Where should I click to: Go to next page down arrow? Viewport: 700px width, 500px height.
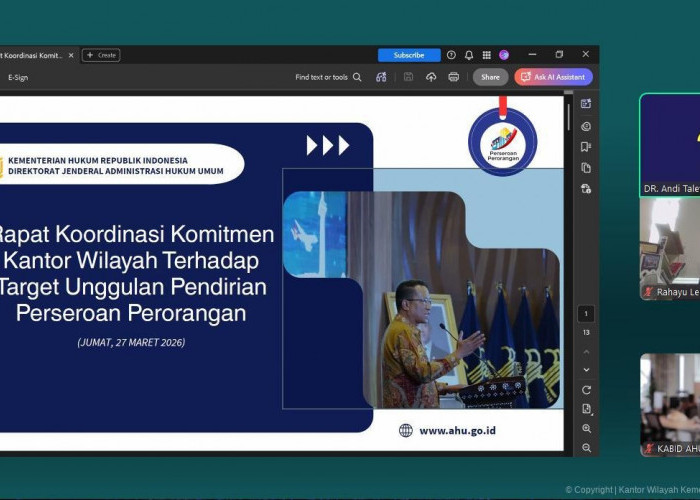tap(586, 370)
